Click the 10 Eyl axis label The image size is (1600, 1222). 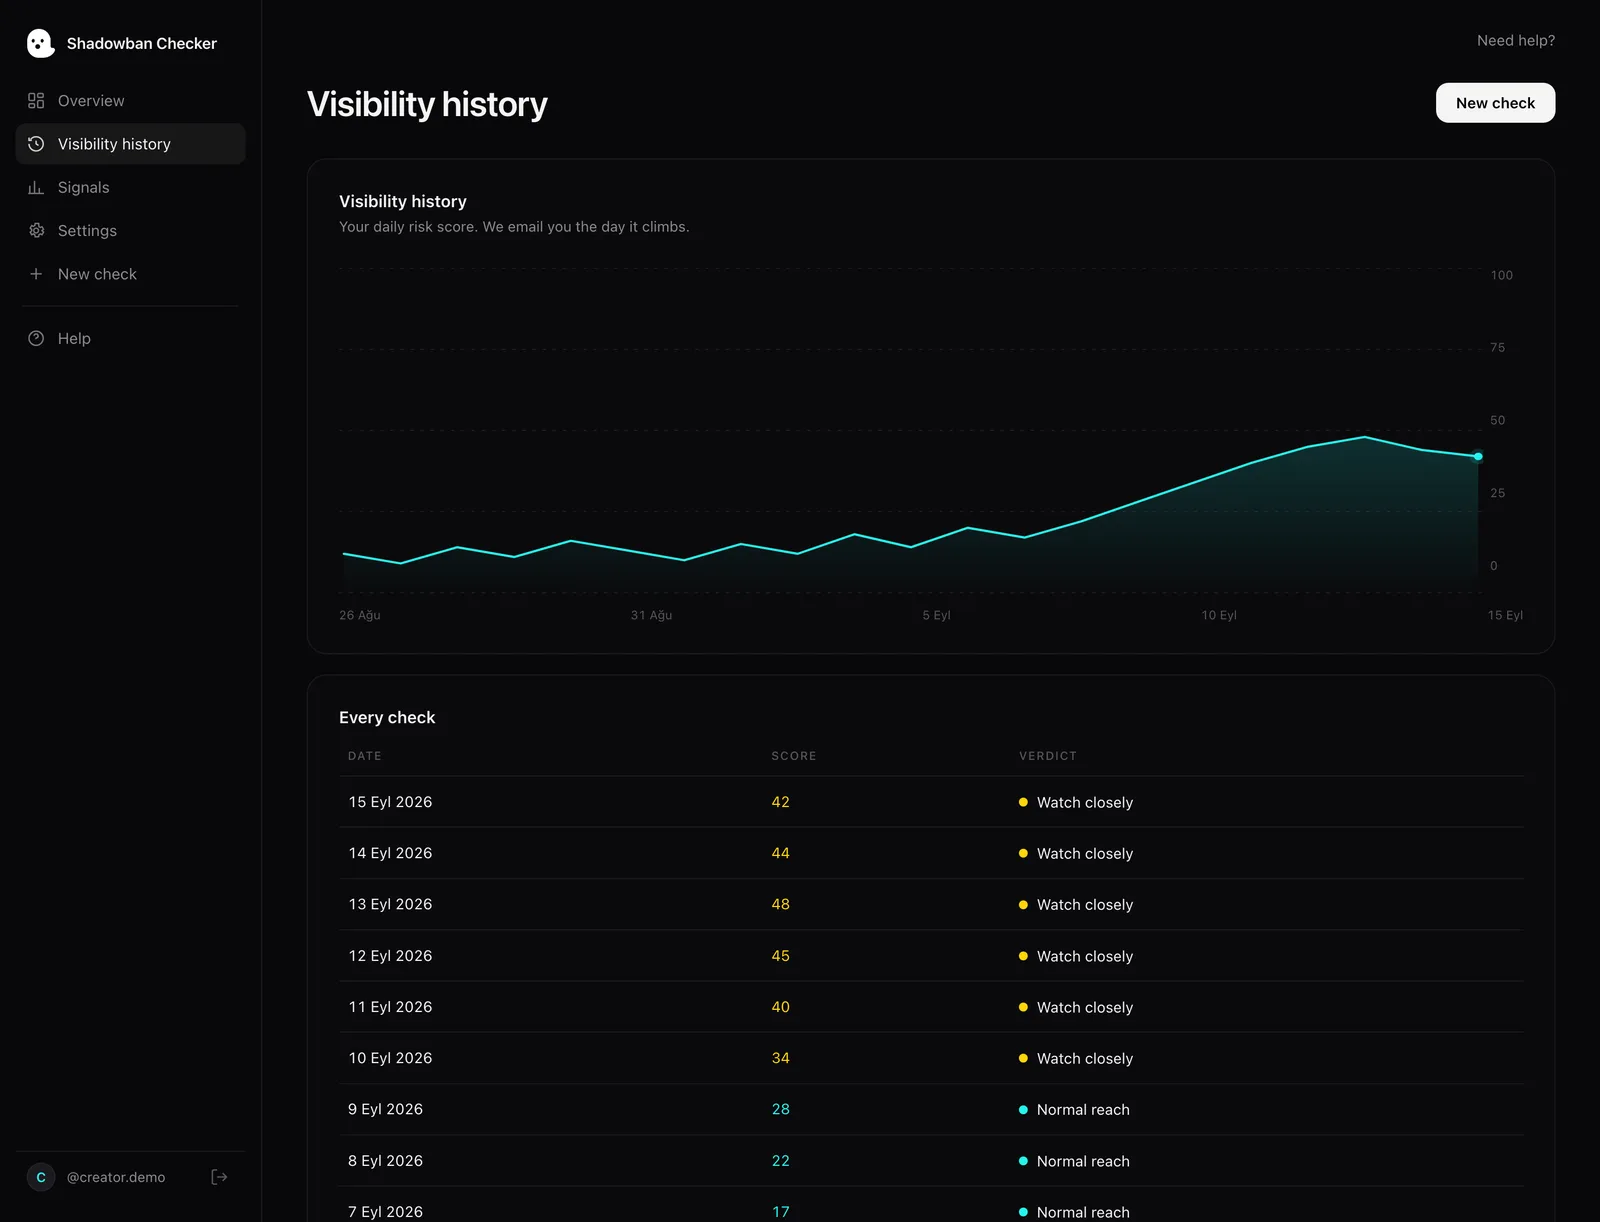click(1219, 615)
